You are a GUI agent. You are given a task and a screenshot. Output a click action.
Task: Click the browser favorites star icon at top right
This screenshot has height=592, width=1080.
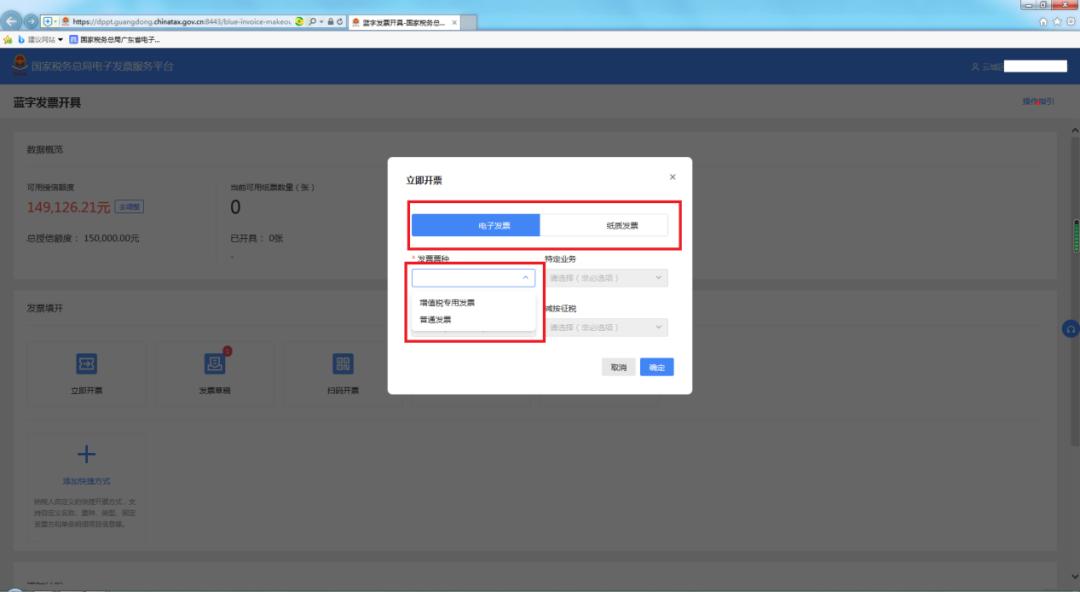1057,22
